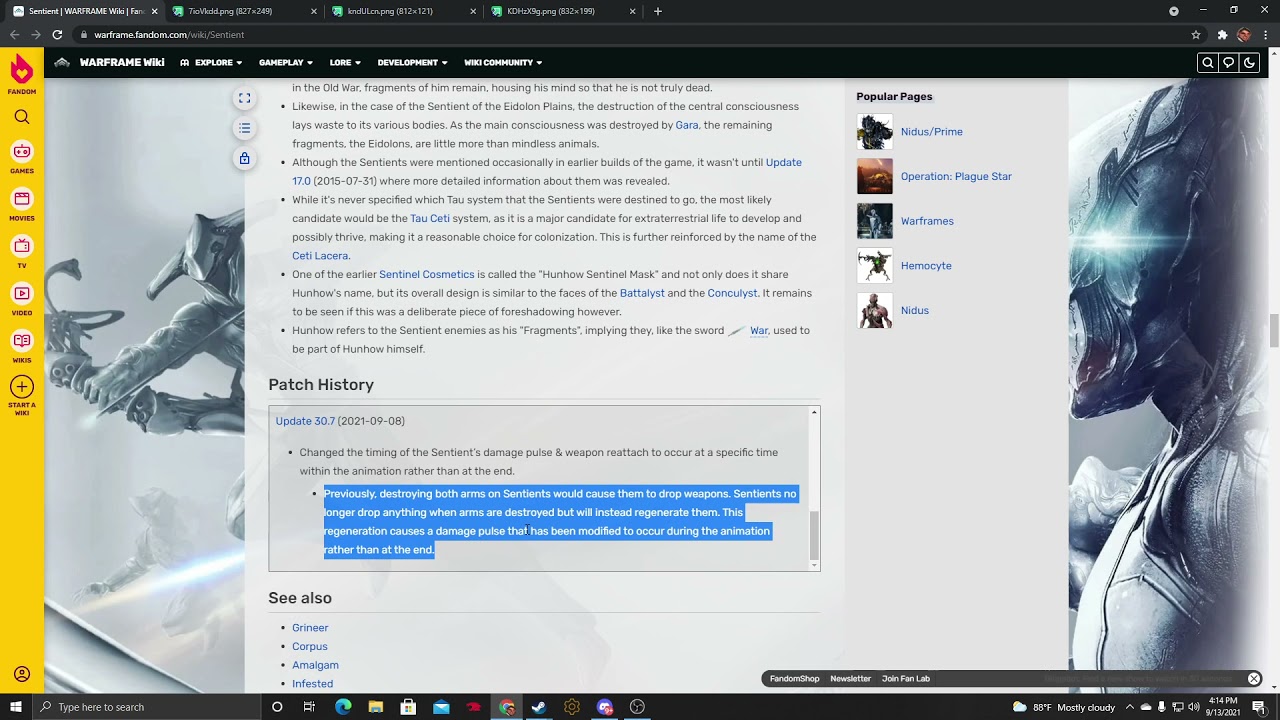Open the Games section icon
The height and width of the screenshot is (720, 1280).
[22, 152]
